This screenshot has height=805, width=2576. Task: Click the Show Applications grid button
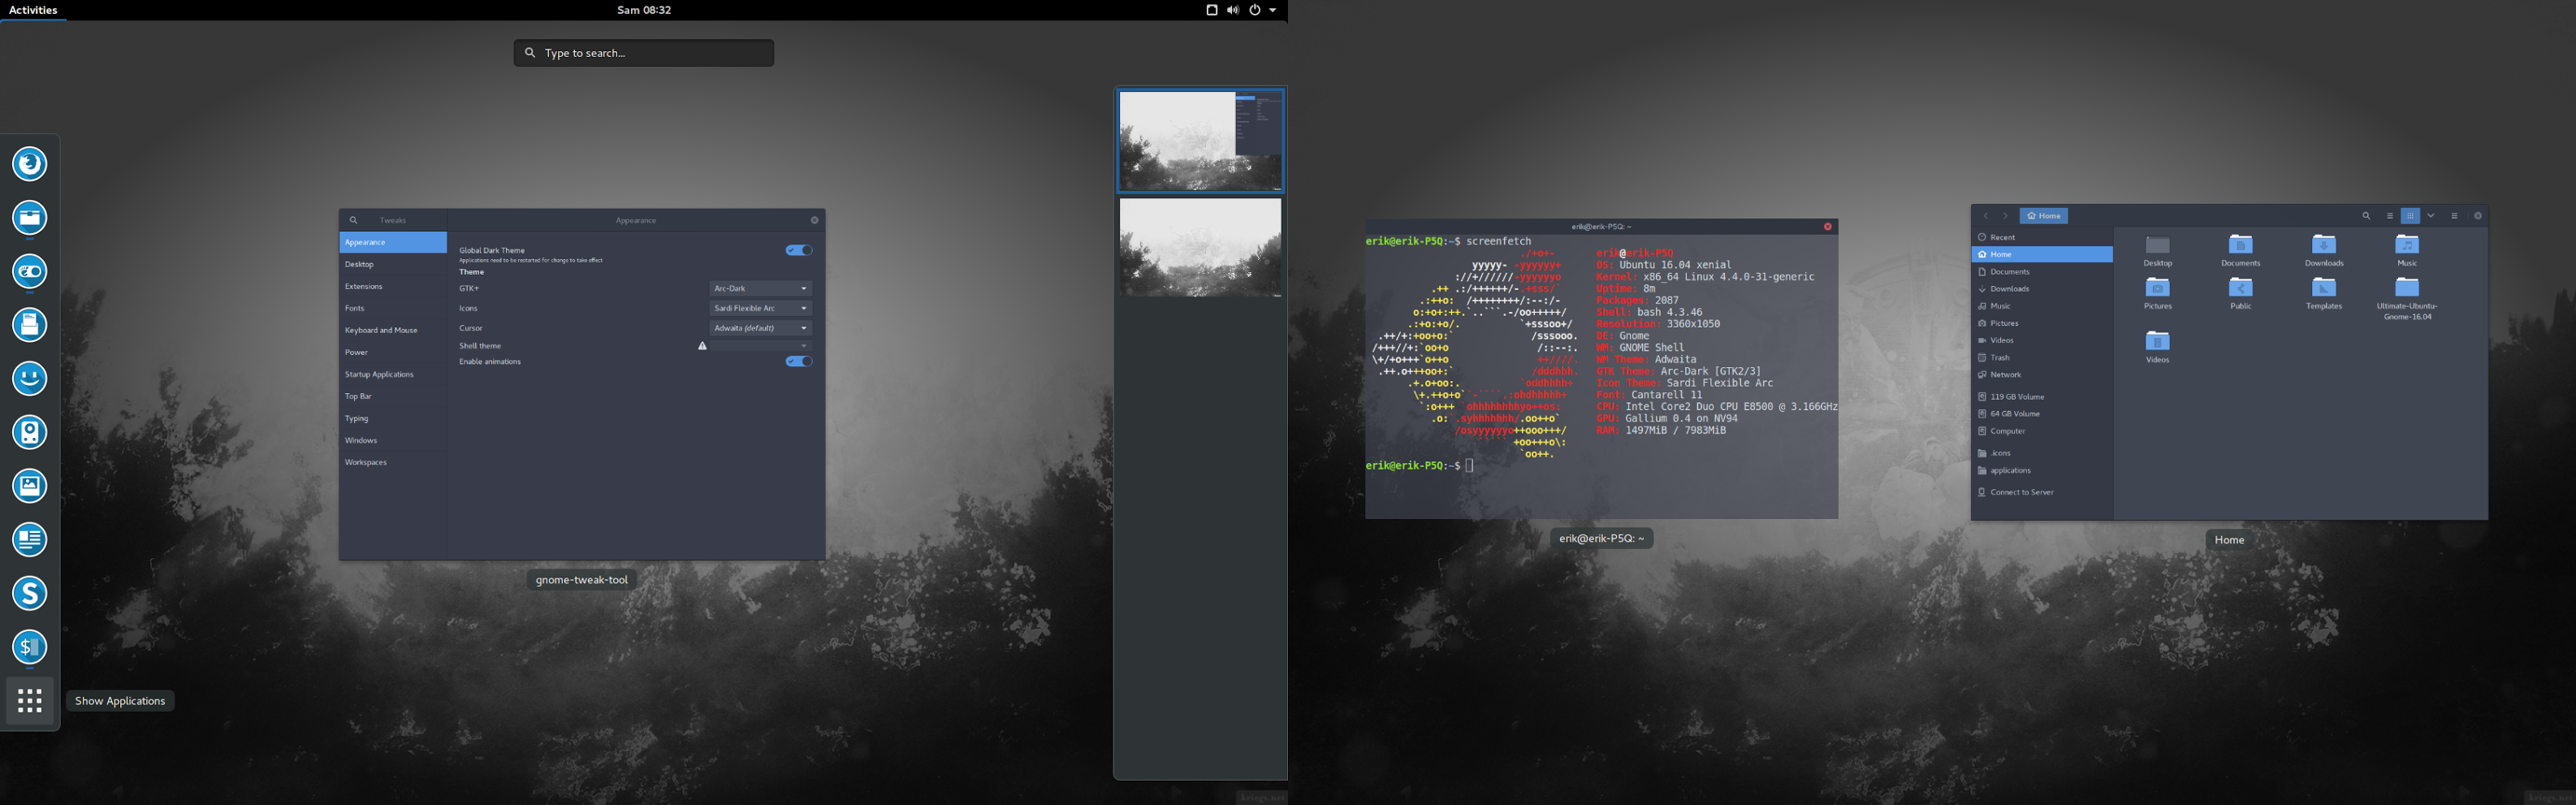(30, 701)
